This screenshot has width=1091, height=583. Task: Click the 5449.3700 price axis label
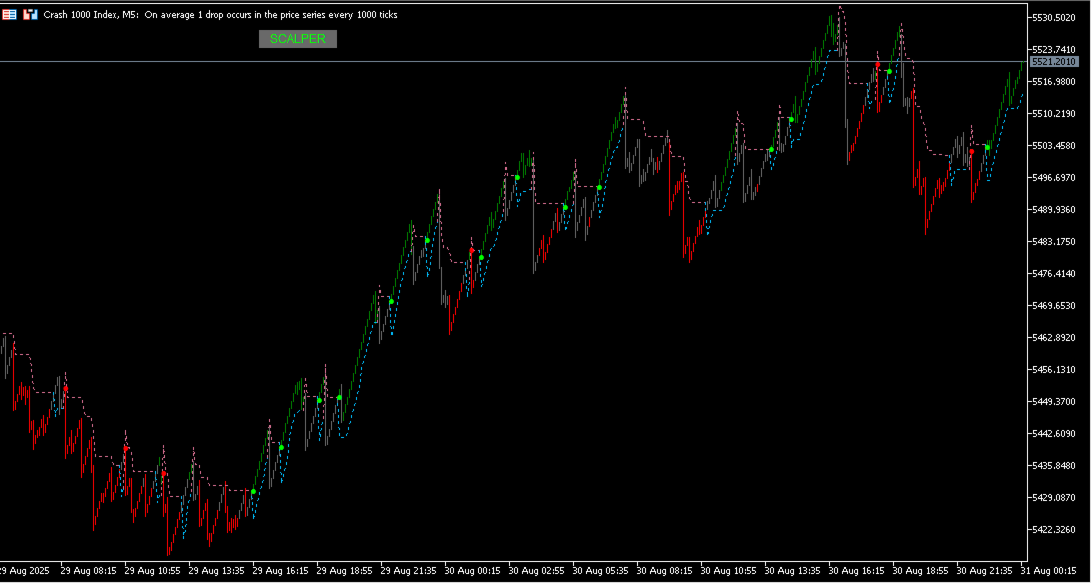(x=1053, y=401)
